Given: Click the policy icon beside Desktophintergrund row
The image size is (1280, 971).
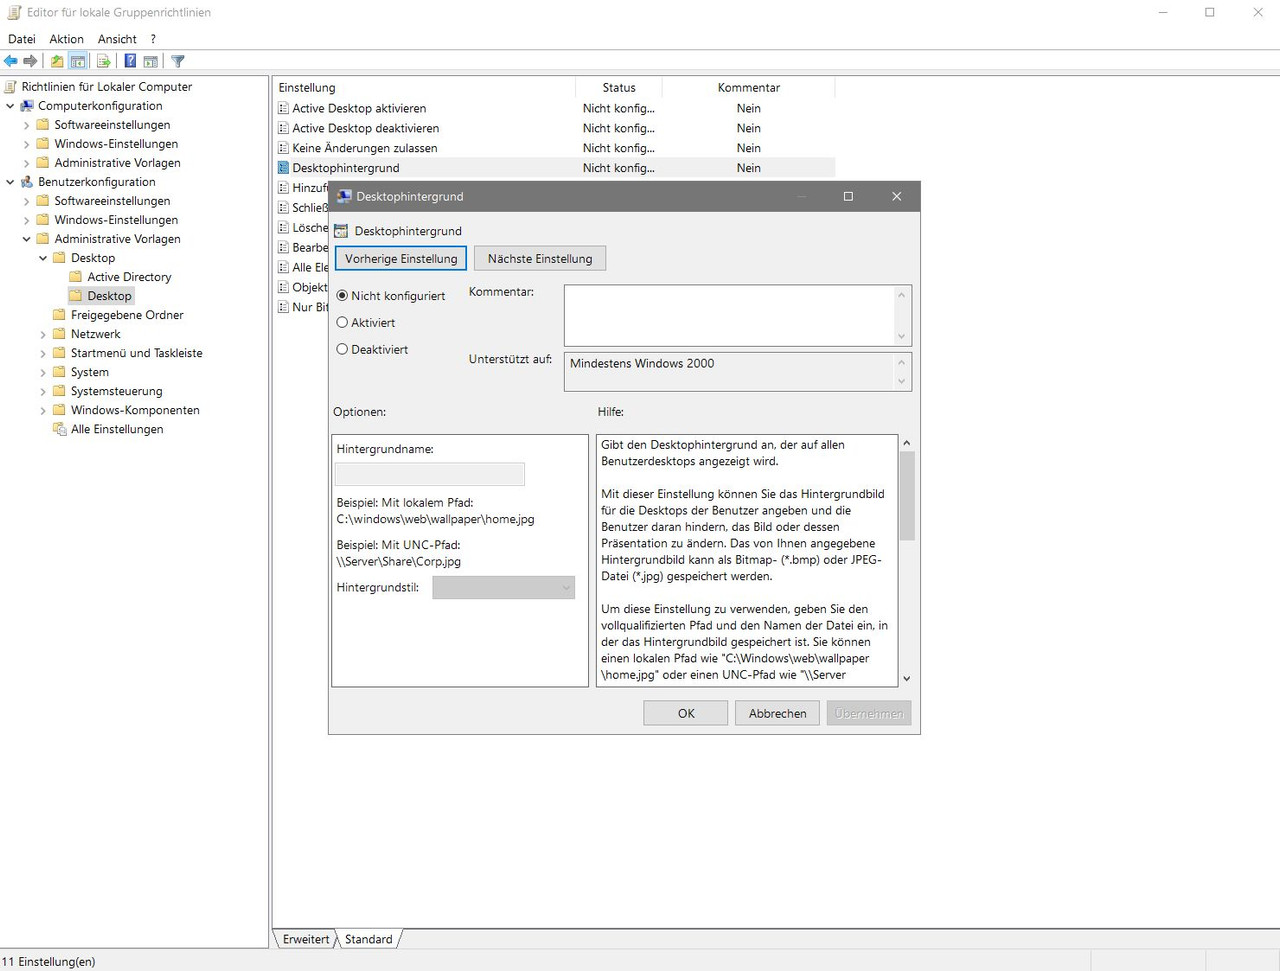Looking at the screenshot, I should pyautogui.click(x=284, y=168).
